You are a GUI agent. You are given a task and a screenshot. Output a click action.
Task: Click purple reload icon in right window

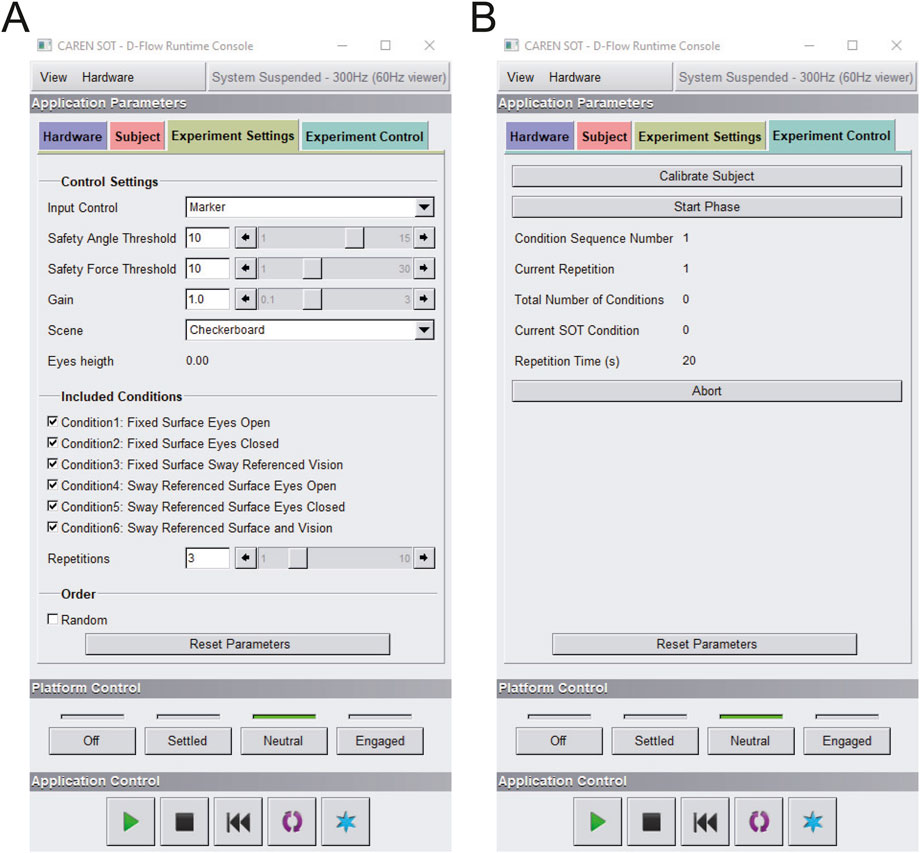click(760, 822)
